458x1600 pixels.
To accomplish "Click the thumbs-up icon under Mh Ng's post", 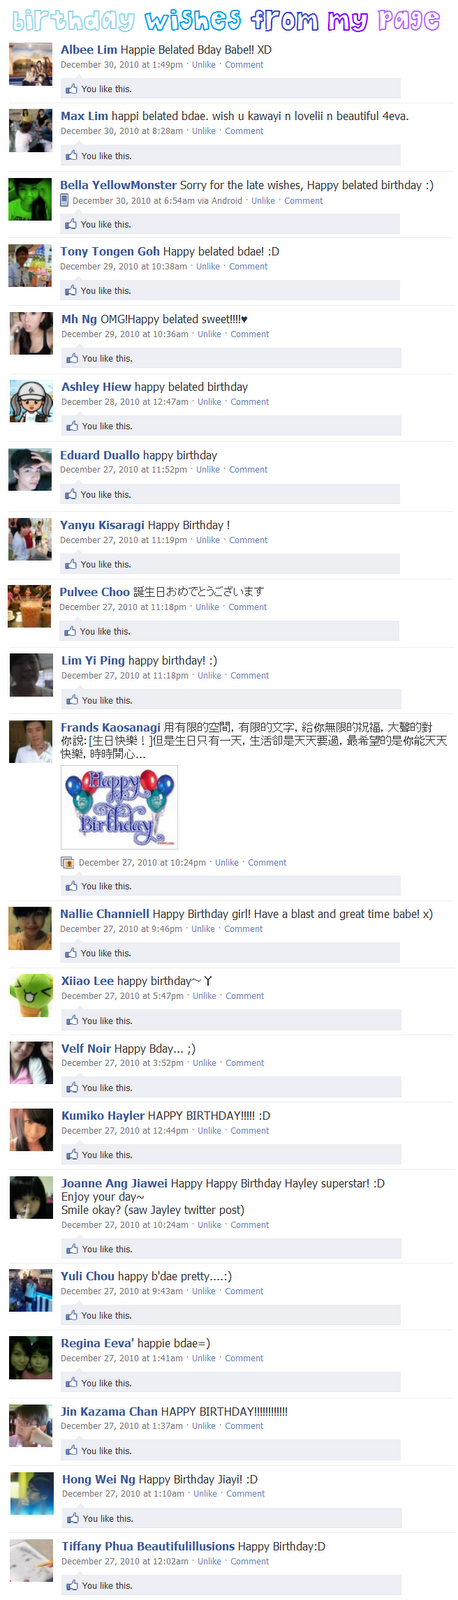I will click(72, 358).
